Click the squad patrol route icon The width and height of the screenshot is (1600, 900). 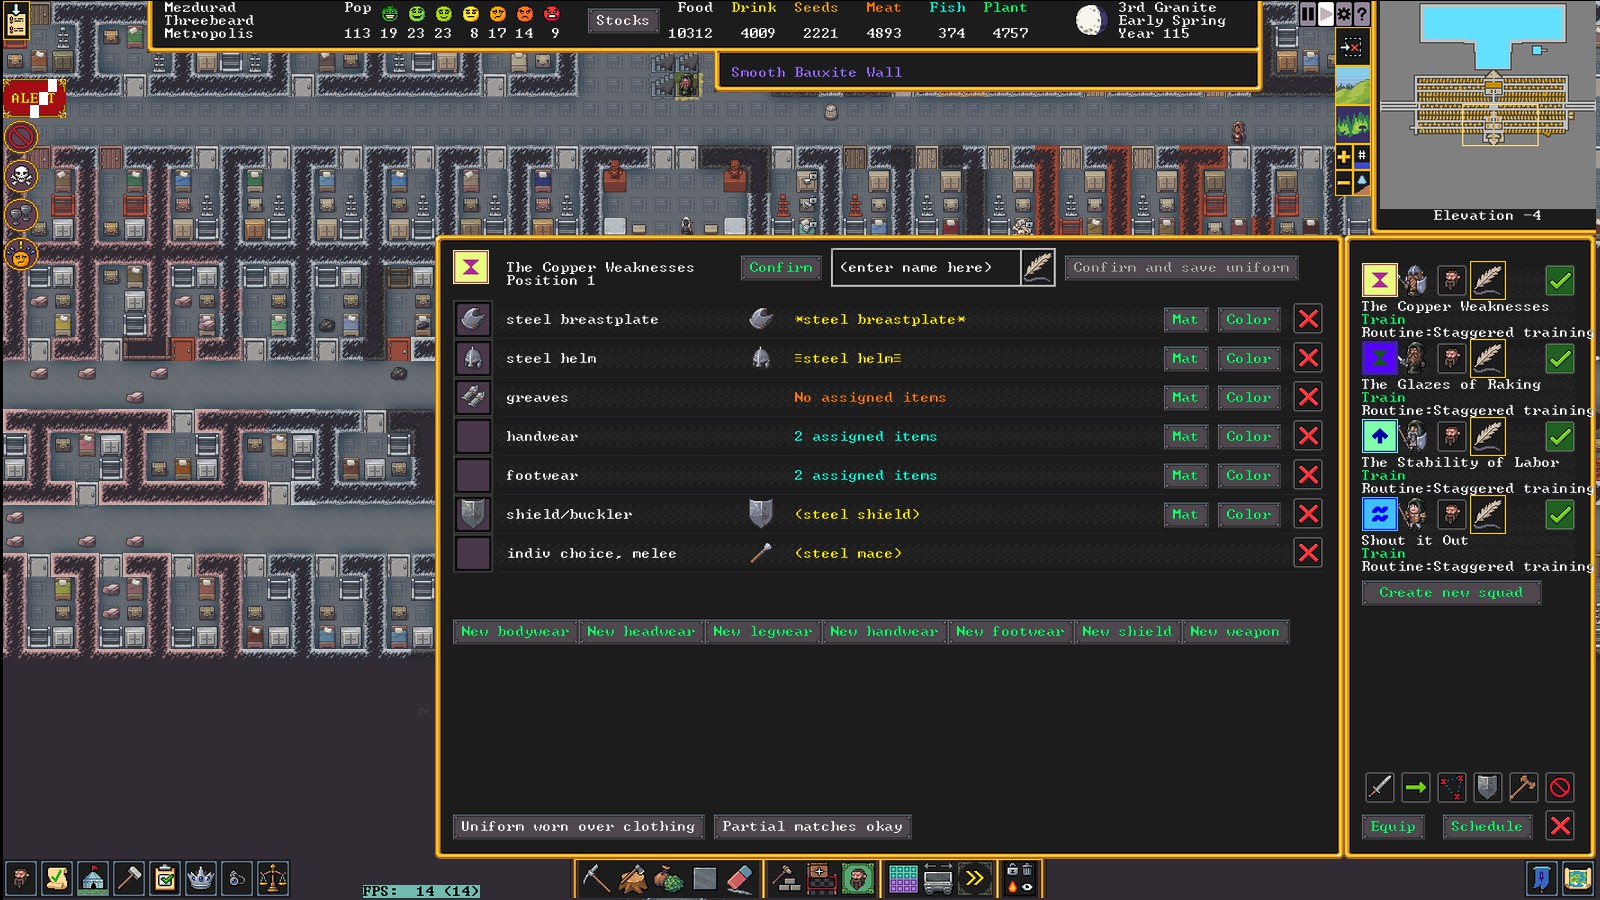tap(1451, 787)
